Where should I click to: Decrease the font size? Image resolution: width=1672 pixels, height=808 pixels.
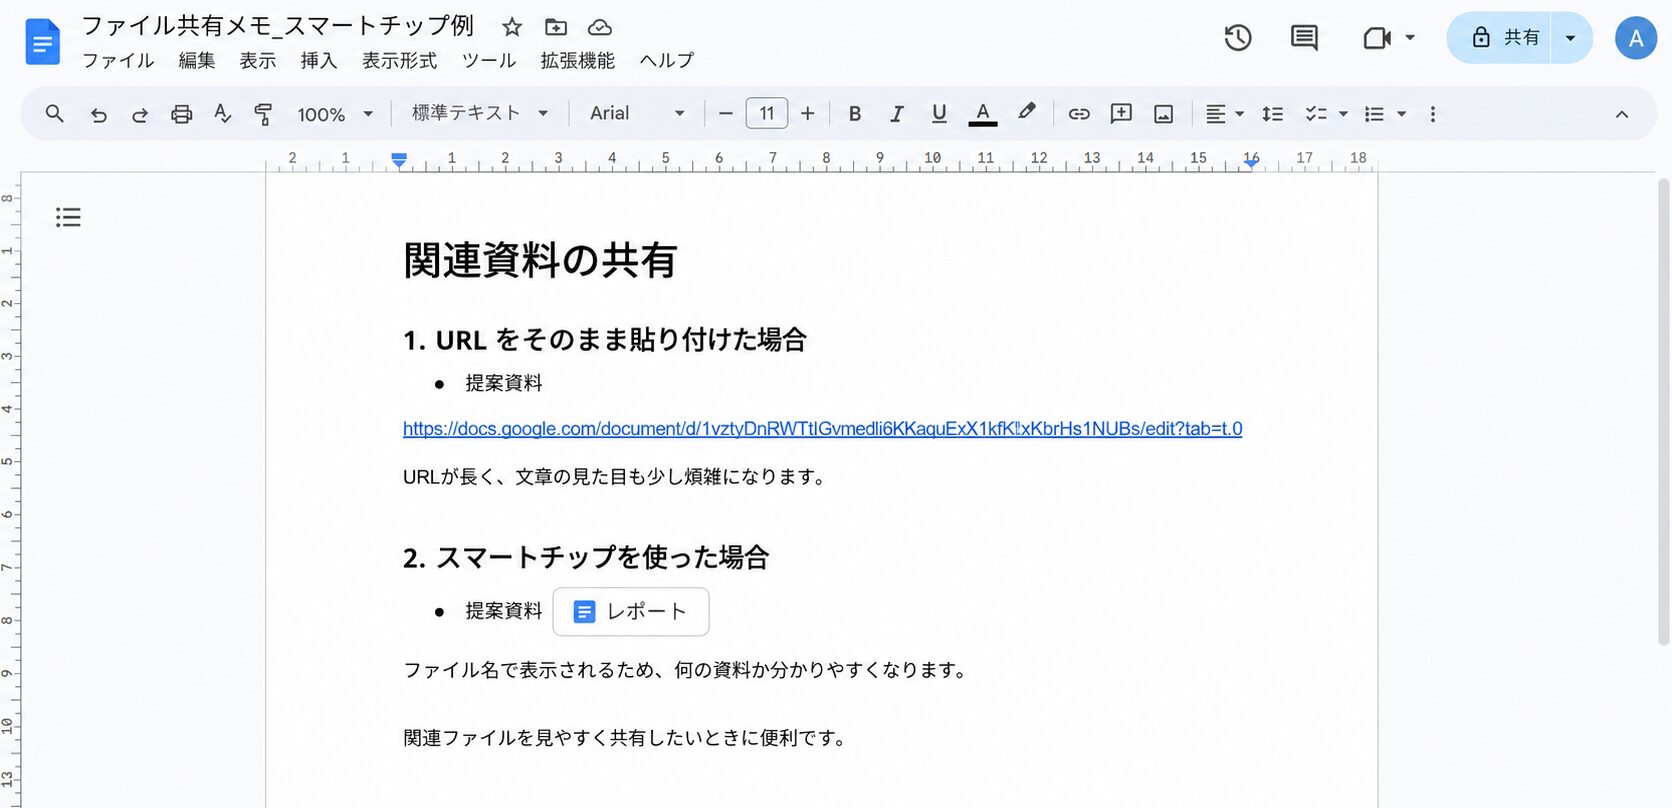click(726, 114)
